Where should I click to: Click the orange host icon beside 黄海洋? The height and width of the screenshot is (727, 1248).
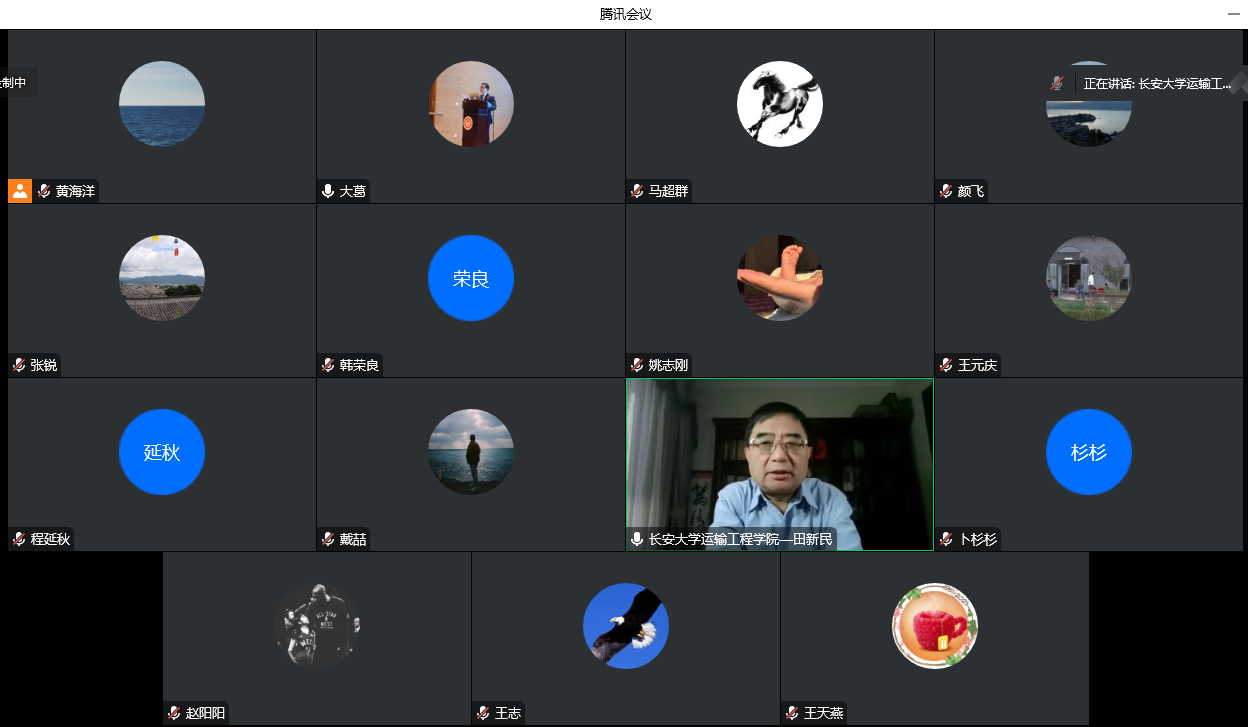point(20,191)
